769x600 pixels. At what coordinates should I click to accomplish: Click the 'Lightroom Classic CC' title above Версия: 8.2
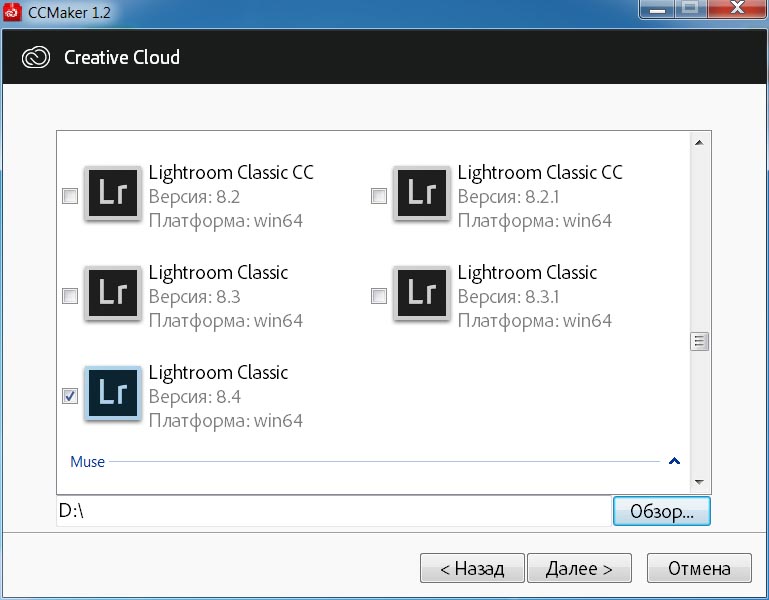[x=231, y=173]
